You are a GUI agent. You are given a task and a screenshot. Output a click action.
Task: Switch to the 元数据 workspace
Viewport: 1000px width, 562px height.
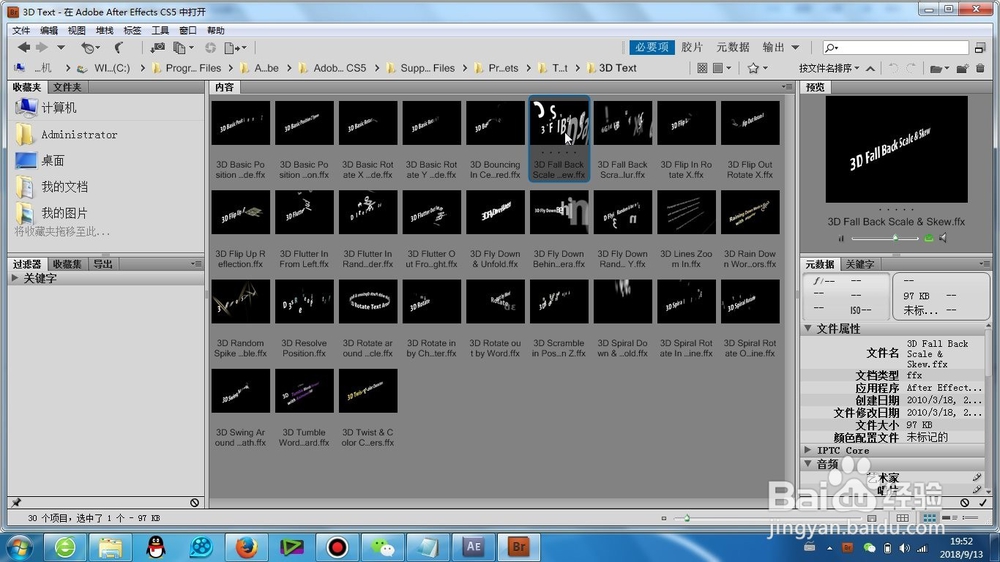[732, 47]
